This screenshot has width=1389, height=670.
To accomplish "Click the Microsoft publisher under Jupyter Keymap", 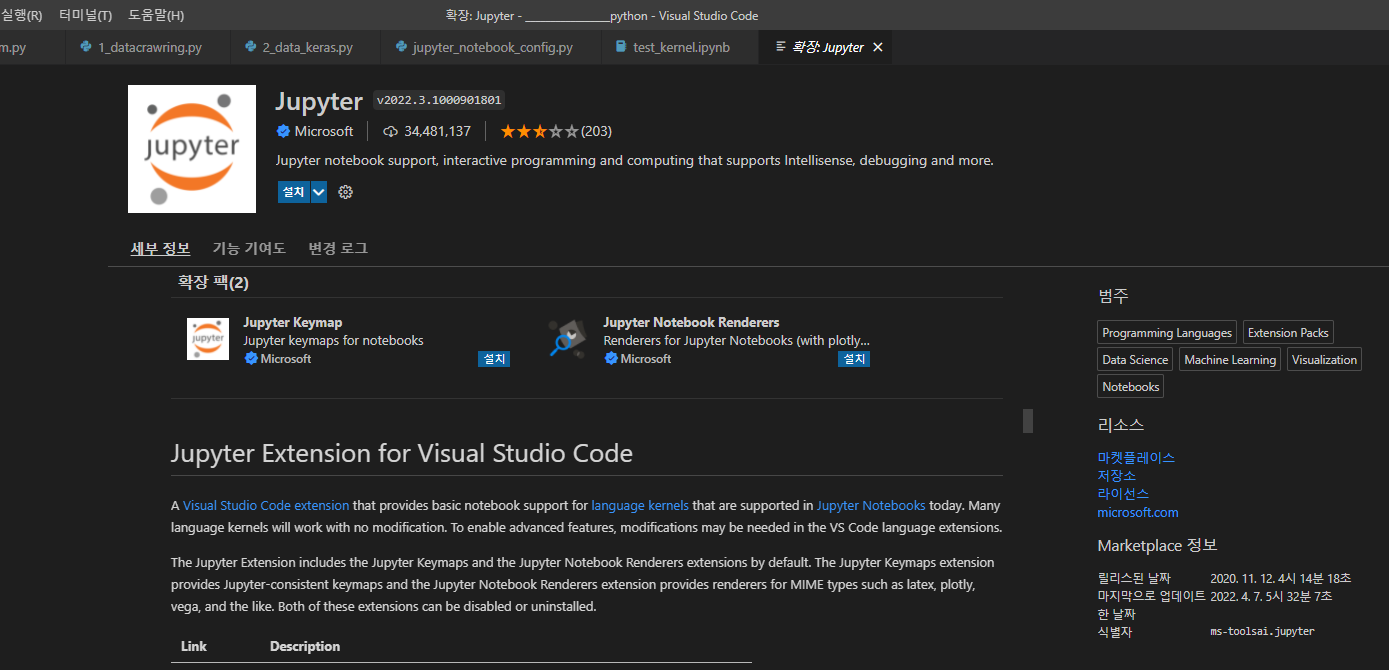I will tap(286, 359).
